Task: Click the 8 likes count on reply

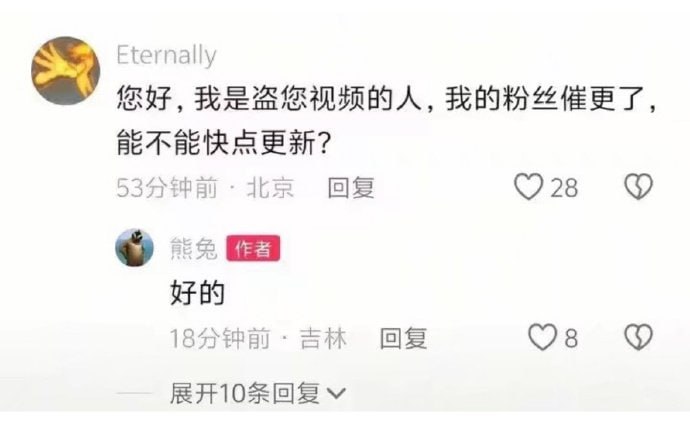Action: point(571,339)
